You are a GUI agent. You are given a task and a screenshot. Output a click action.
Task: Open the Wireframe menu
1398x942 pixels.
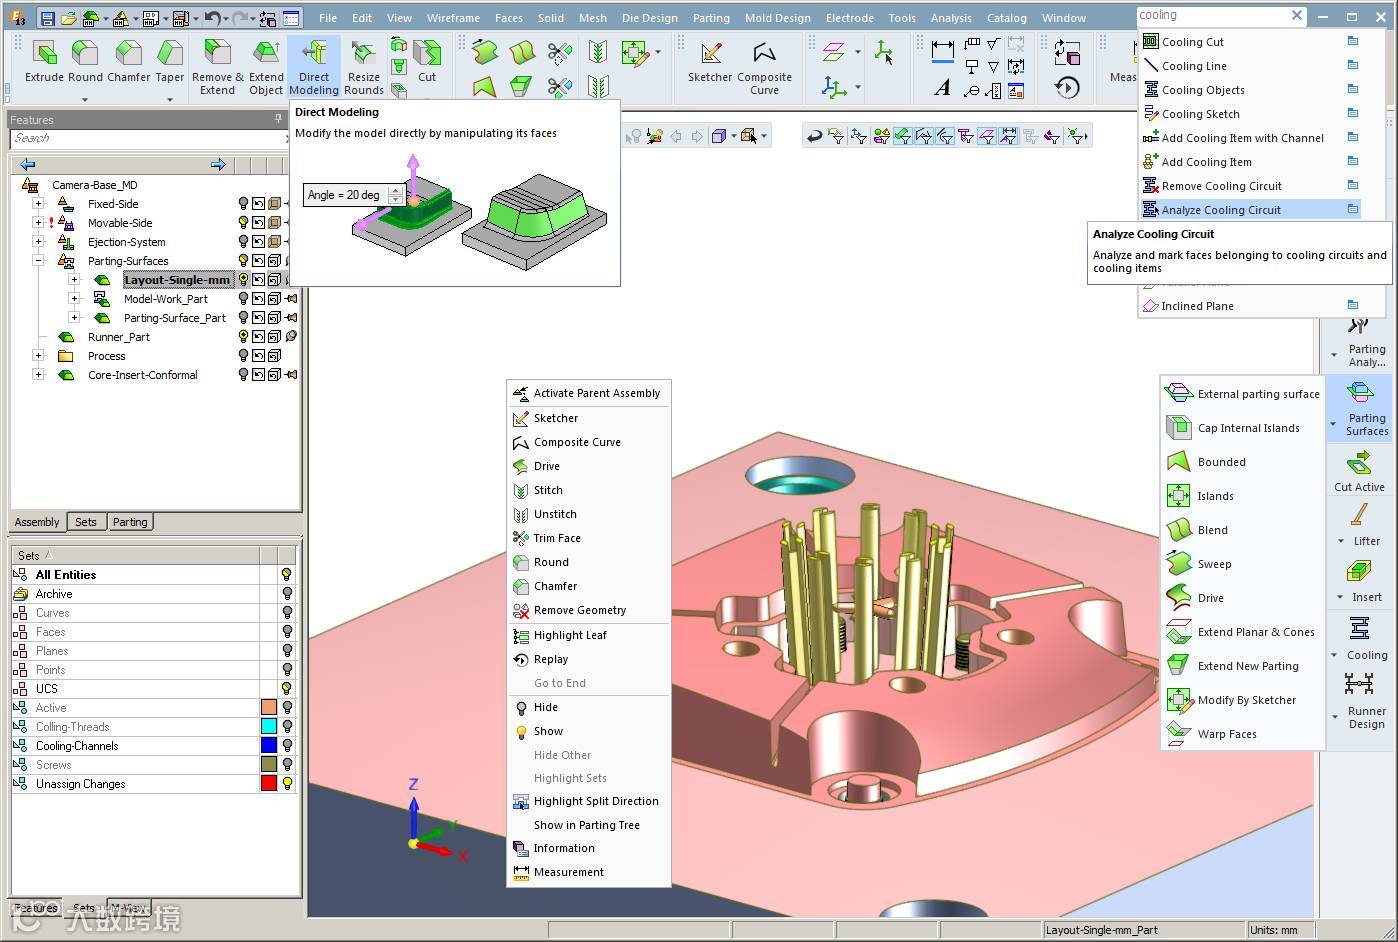click(x=453, y=18)
